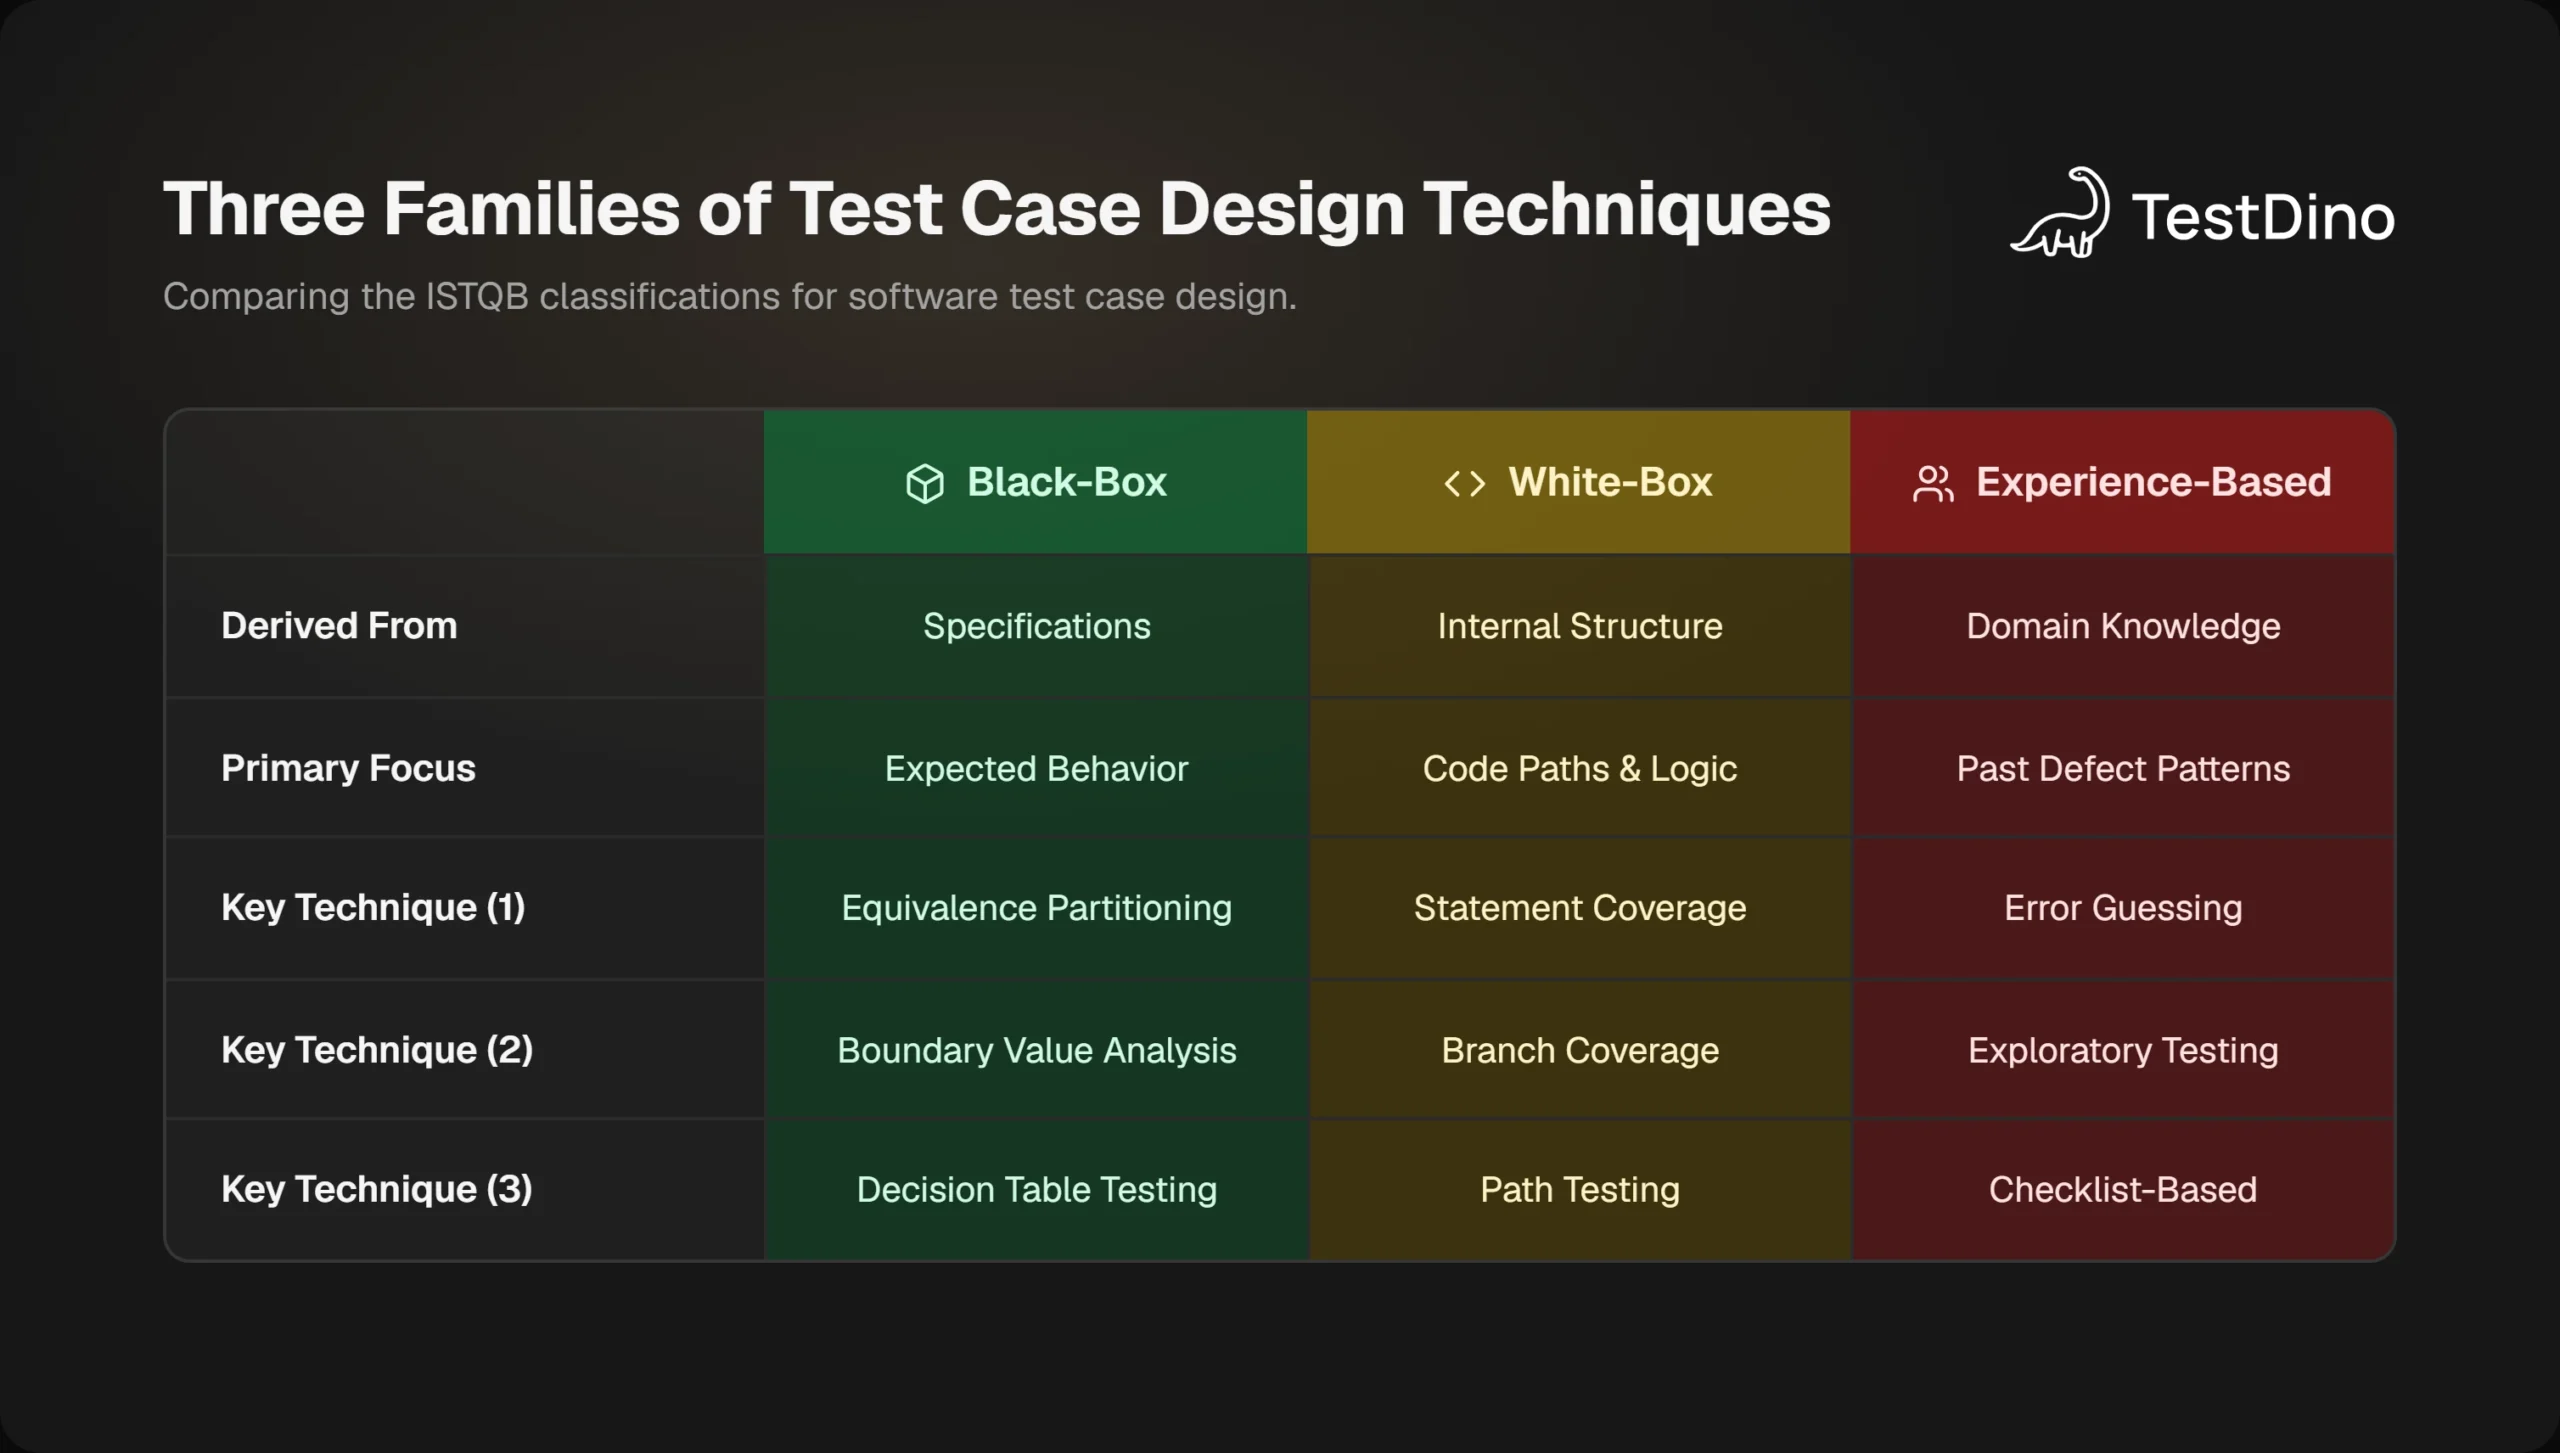Click the 'Three Families of Test Case Design Techniques' title
Viewport: 2560px width, 1453px height.
click(997, 208)
